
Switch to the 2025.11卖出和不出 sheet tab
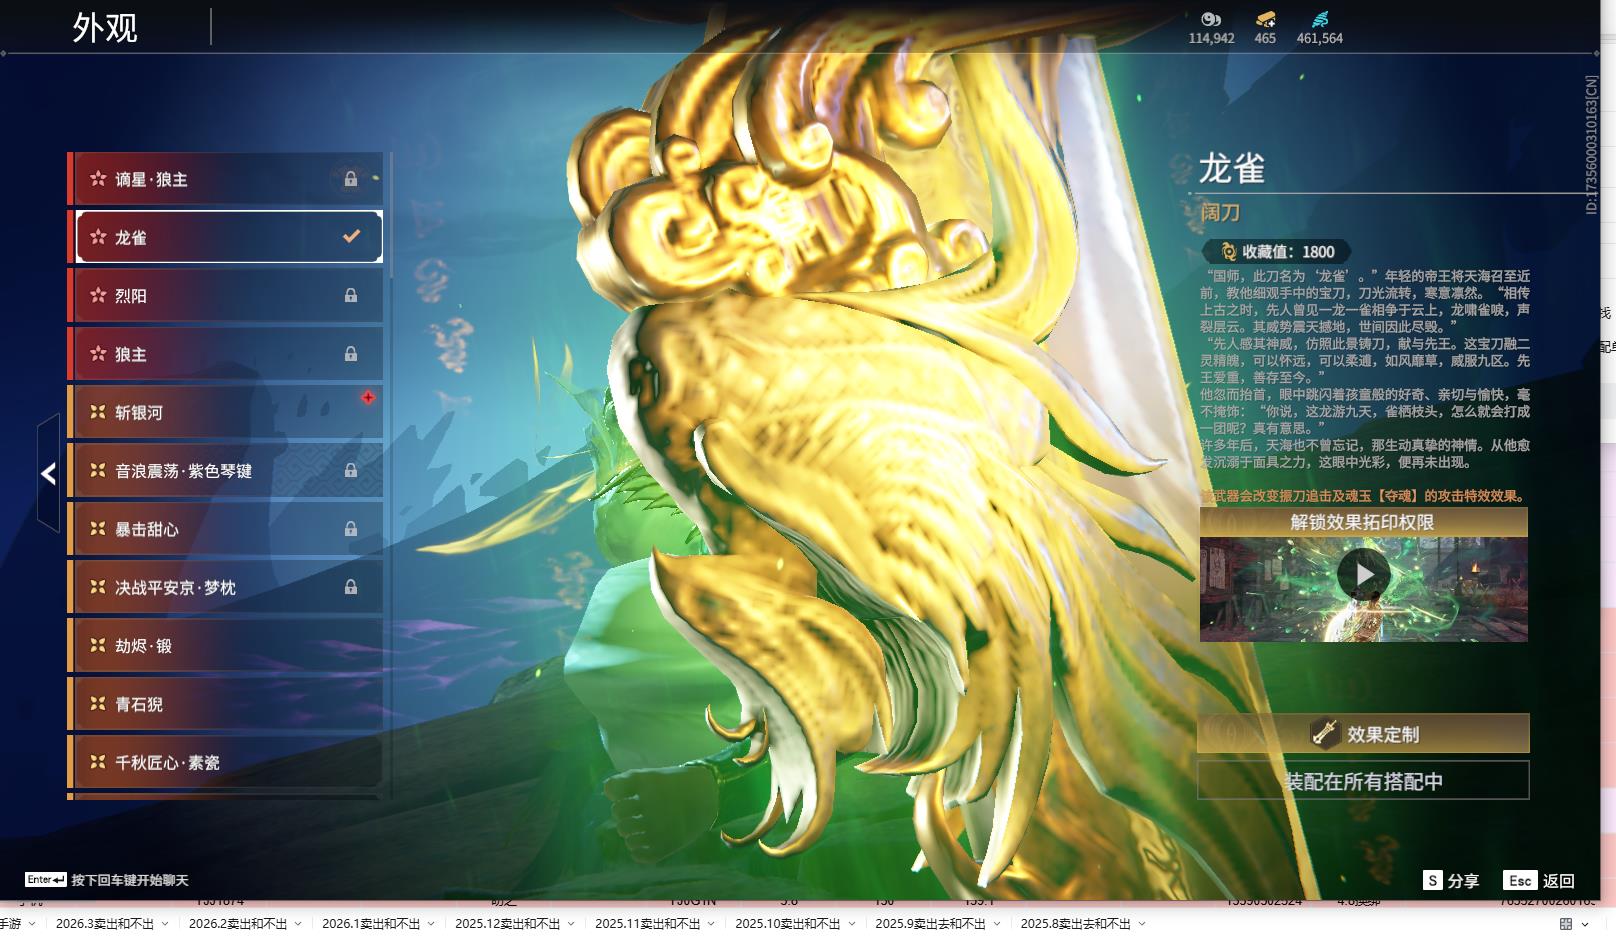point(648,924)
